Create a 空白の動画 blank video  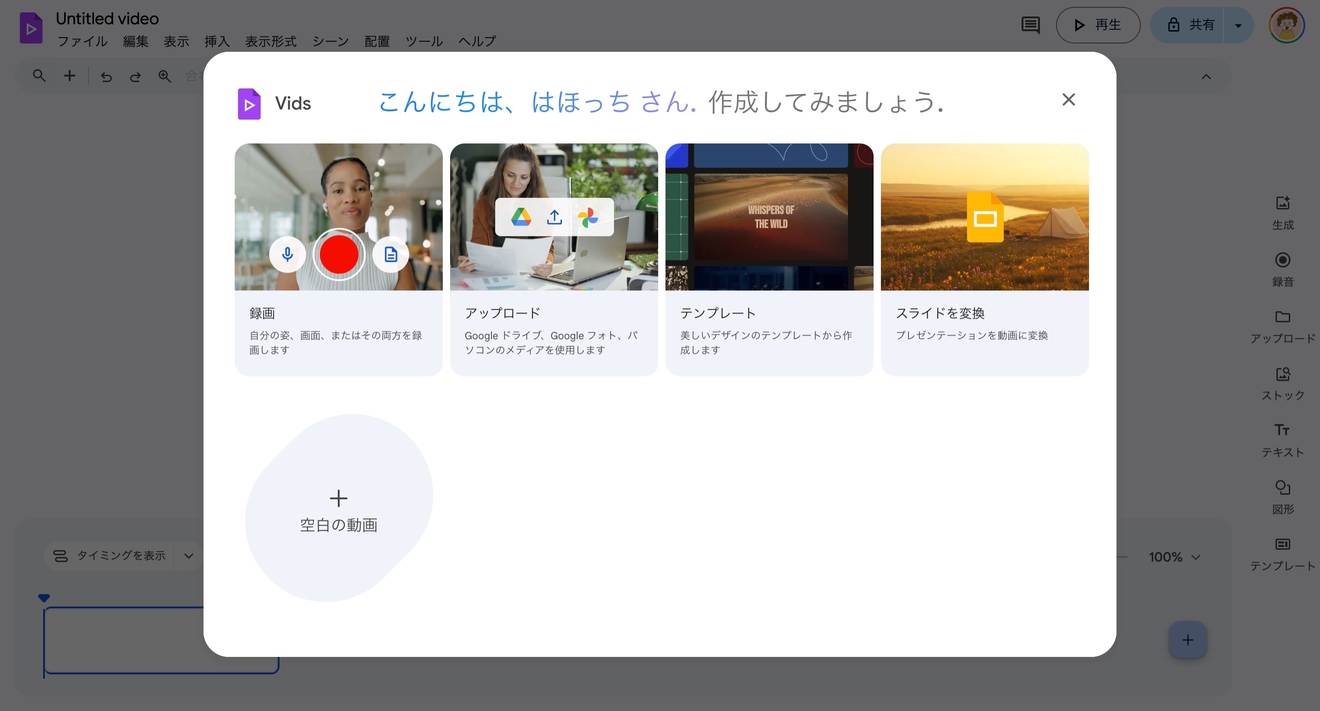point(339,508)
